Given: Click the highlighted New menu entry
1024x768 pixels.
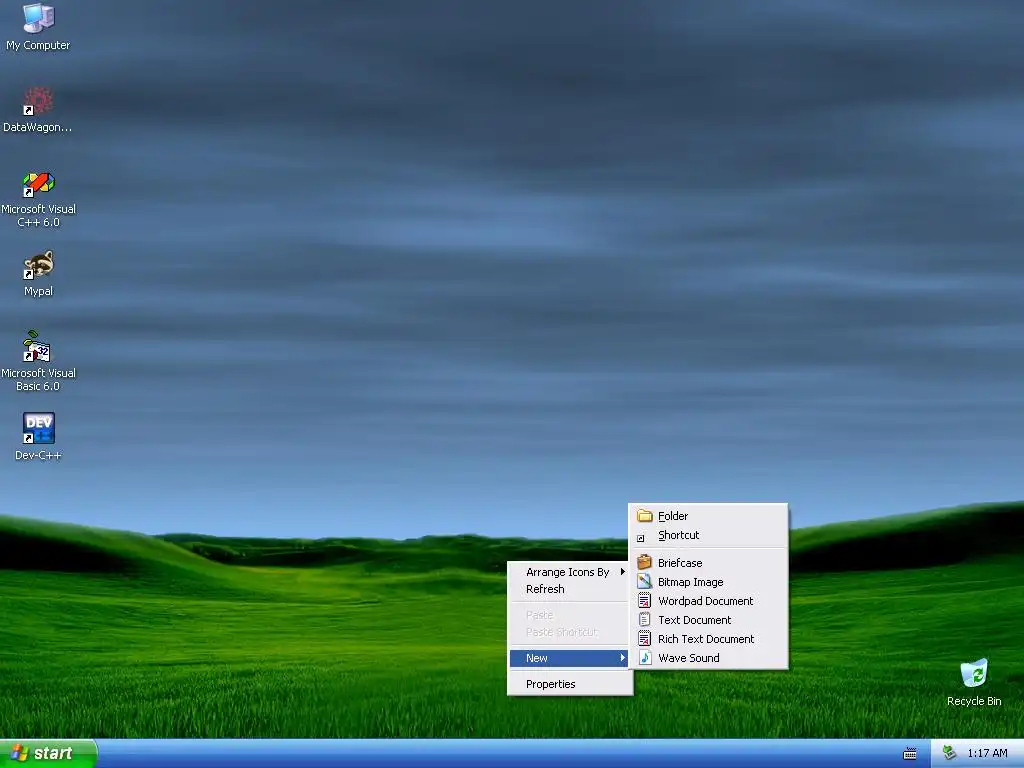Looking at the screenshot, I should point(569,658).
